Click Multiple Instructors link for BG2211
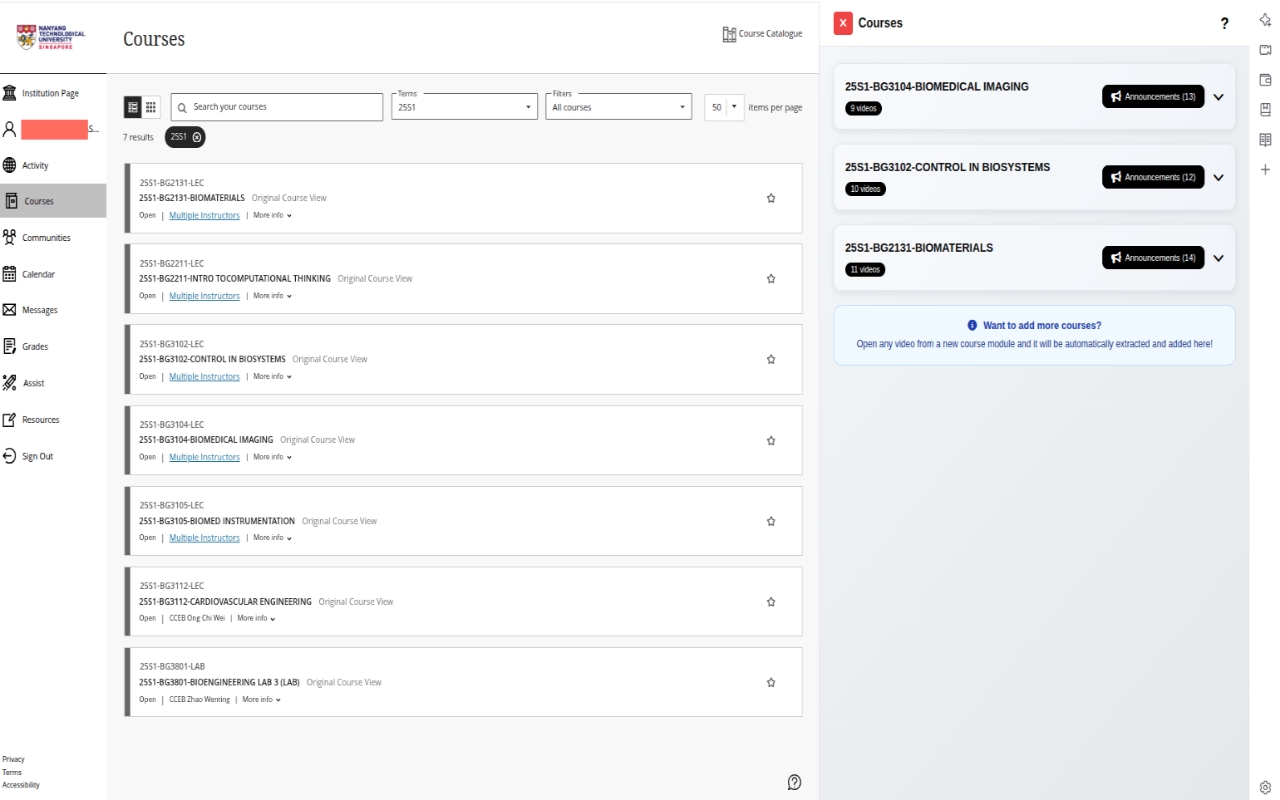1280x800 pixels. point(204,296)
